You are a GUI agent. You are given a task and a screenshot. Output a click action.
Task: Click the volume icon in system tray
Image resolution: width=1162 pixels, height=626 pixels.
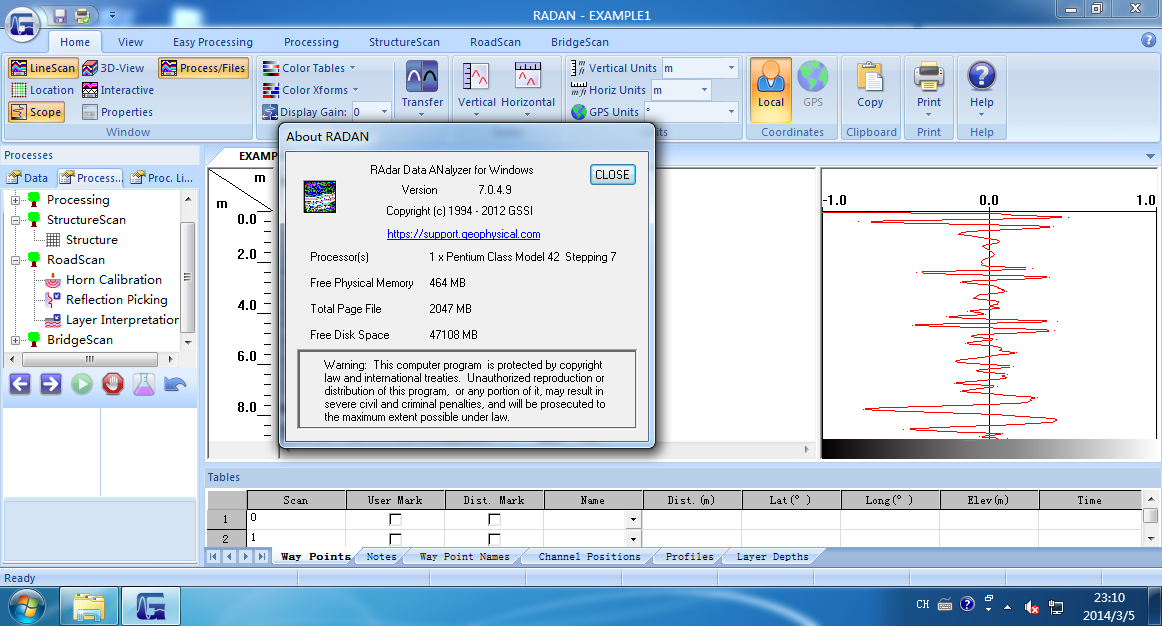(1032, 607)
